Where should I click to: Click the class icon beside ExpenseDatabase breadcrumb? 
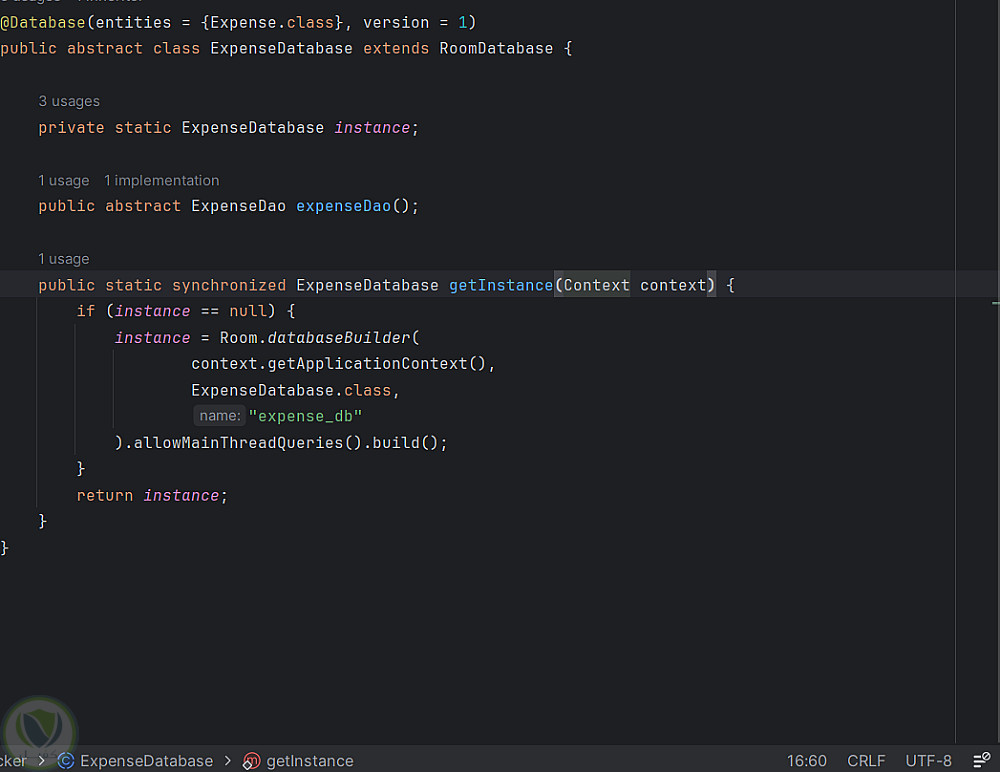pos(66,761)
